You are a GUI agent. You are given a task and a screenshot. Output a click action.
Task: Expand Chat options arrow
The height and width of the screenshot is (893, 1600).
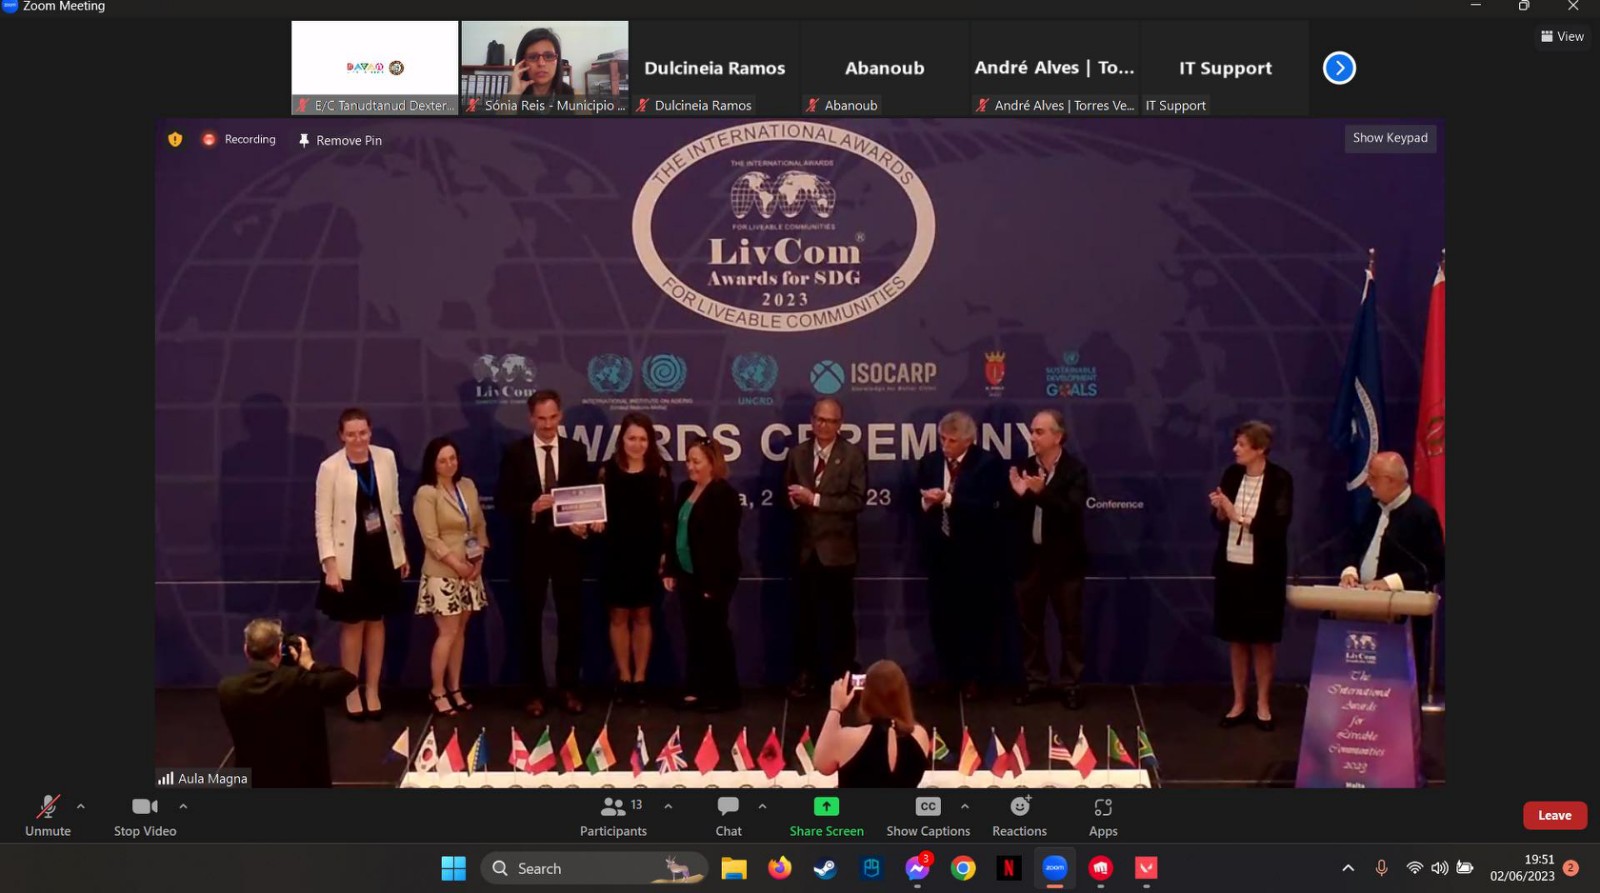point(762,806)
